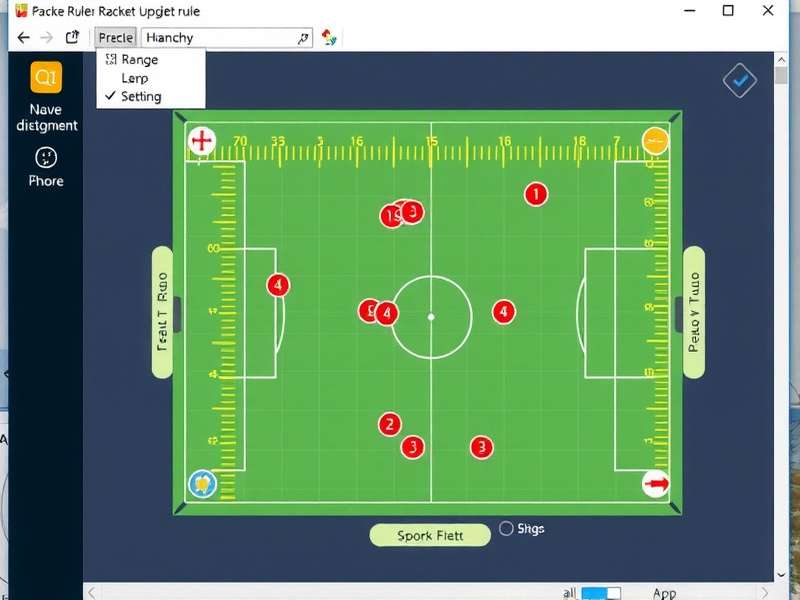
Task: Open the Phore panel from the sidebar
Action: point(45,162)
